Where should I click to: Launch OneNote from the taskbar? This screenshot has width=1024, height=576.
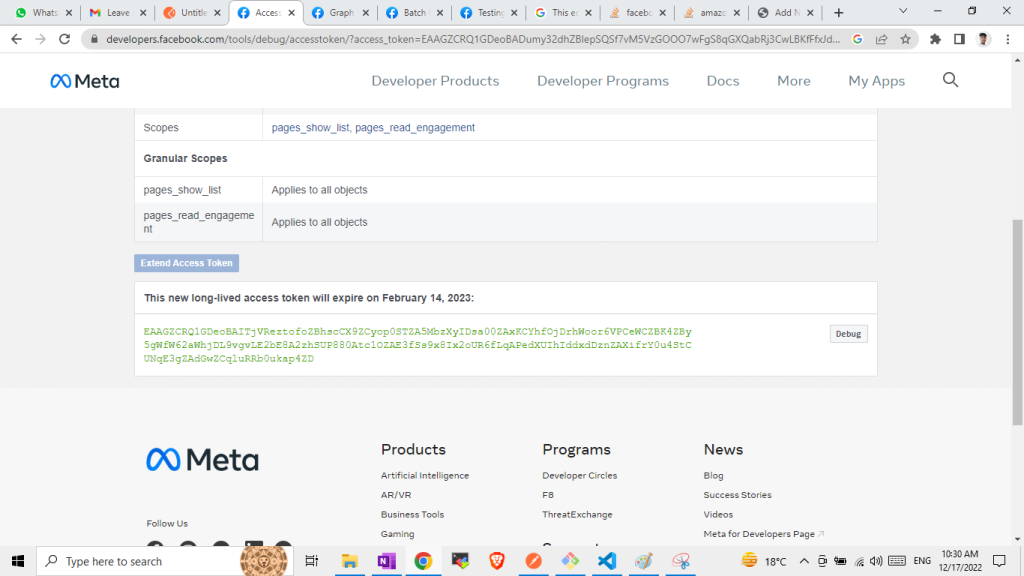click(386, 561)
